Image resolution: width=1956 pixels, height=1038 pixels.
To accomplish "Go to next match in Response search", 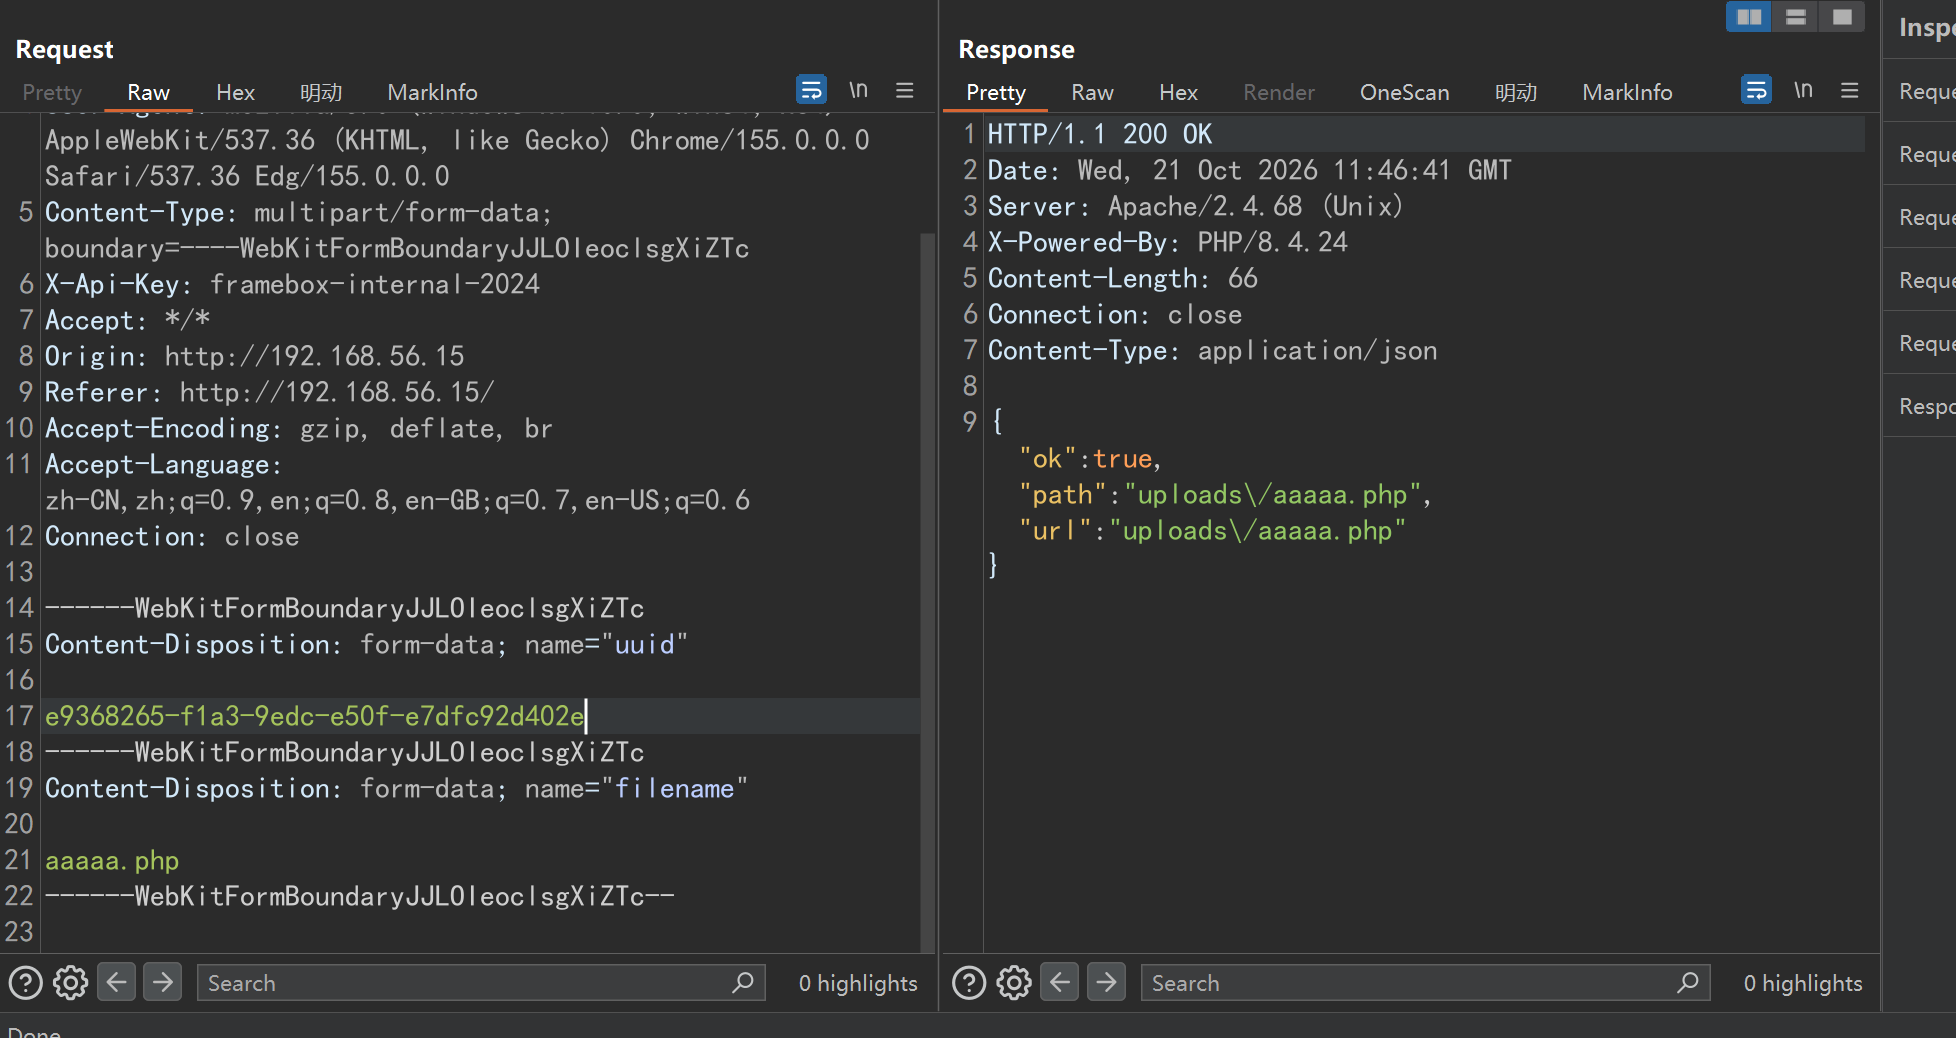I will point(1107,982).
